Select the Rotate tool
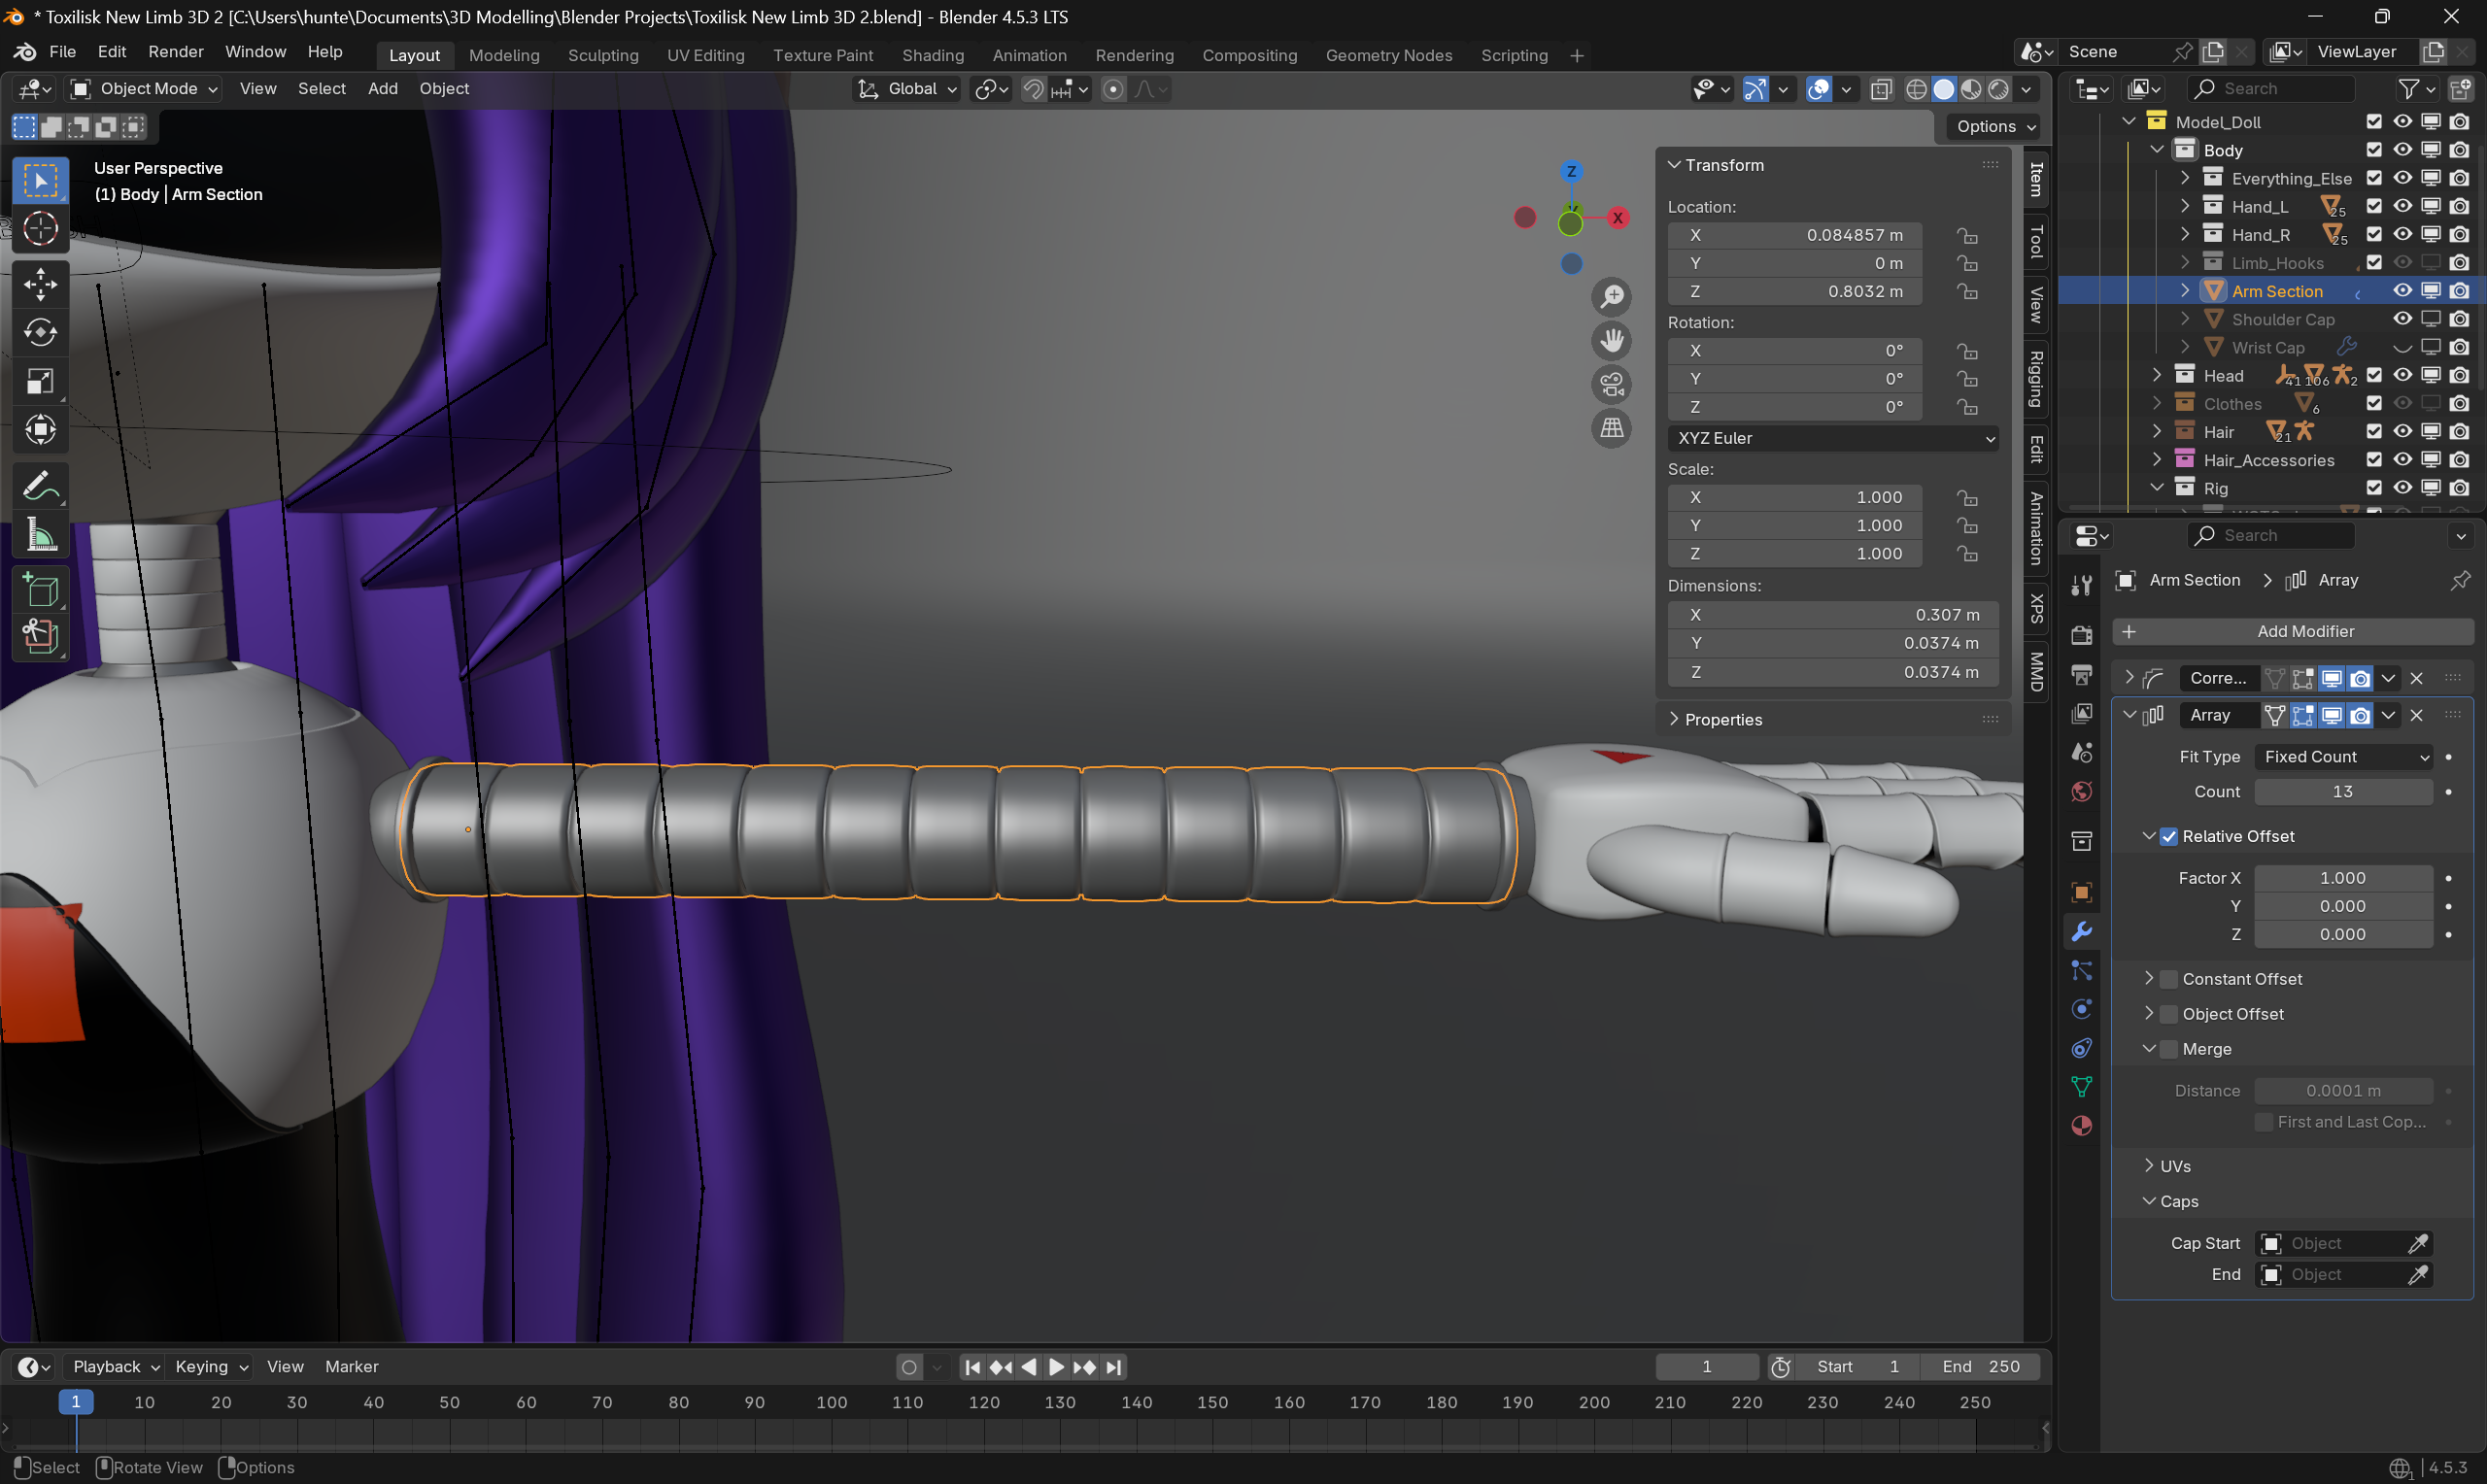 [x=40, y=333]
